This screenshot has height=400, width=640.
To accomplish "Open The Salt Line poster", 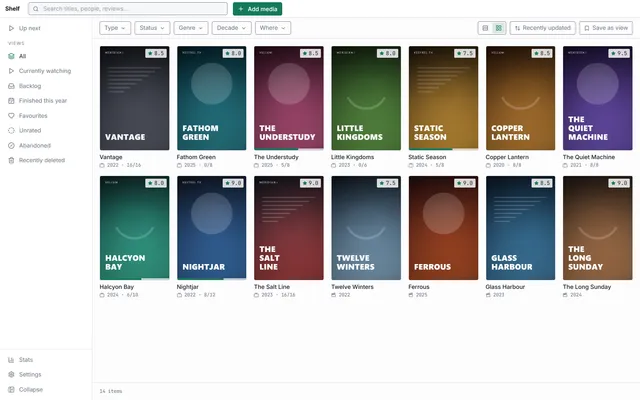I will (x=289, y=228).
